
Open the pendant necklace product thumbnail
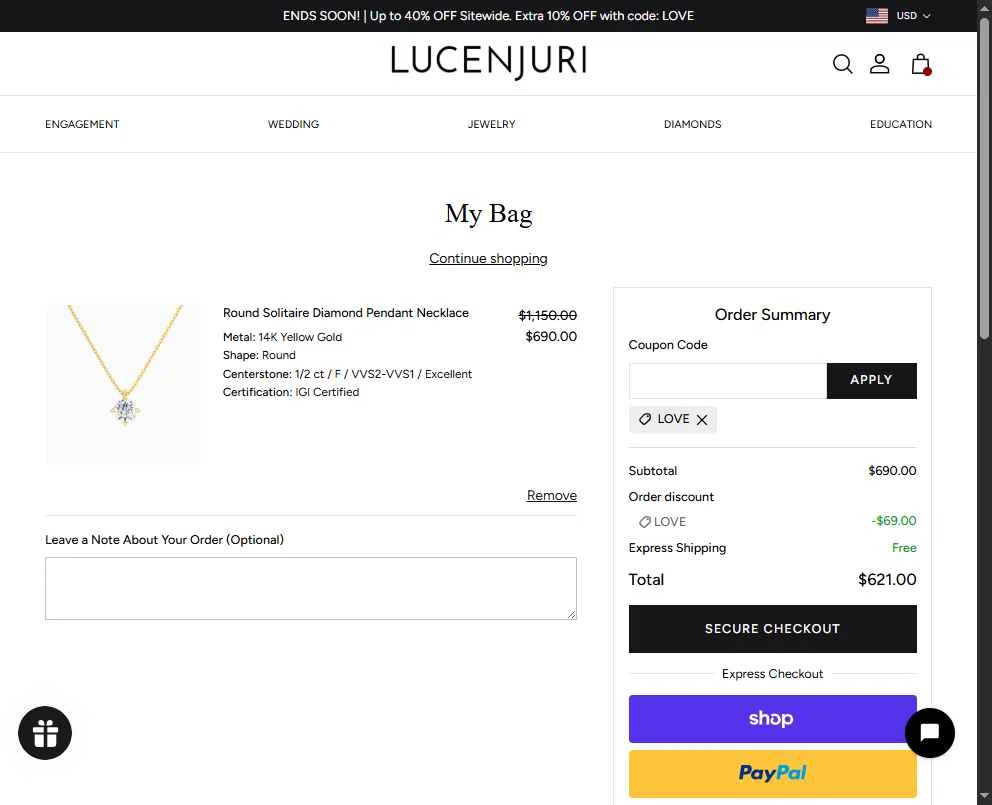click(x=124, y=384)
